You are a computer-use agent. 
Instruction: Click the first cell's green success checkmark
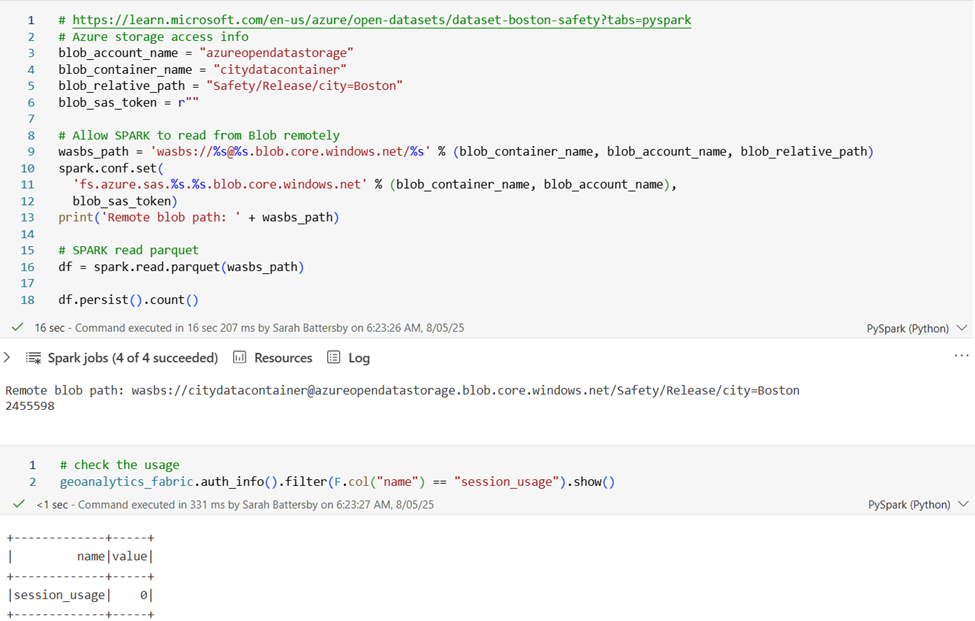tap(18, 327)
